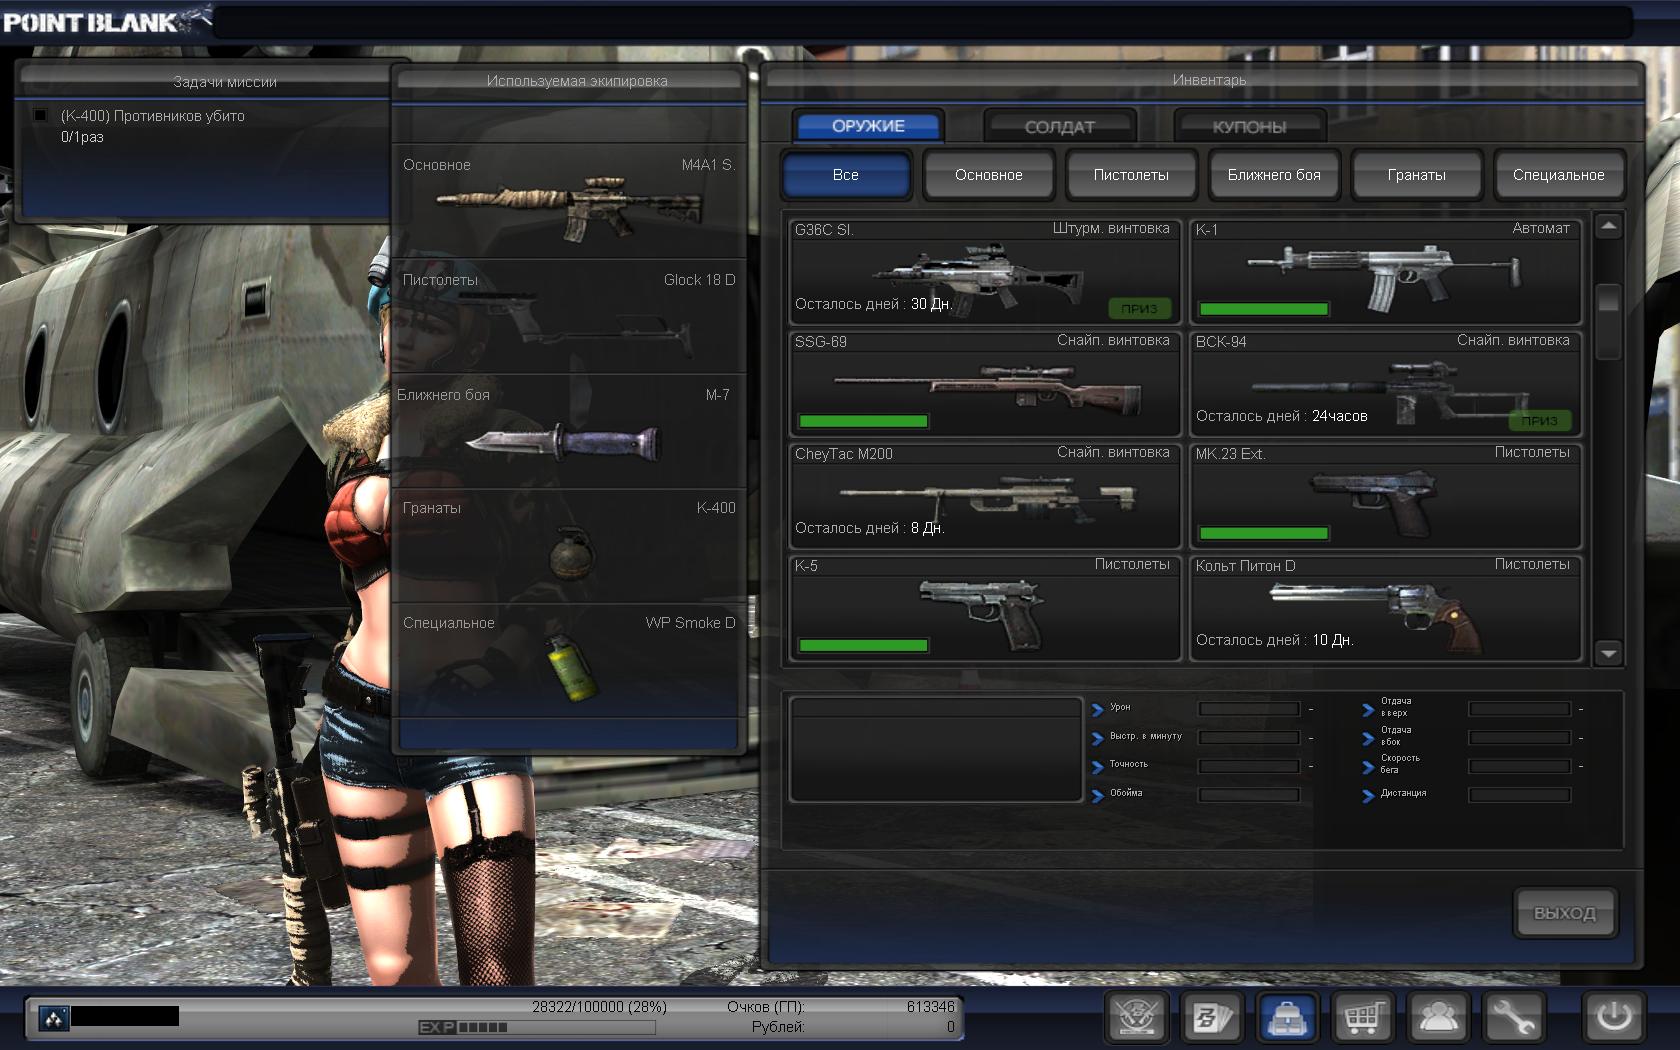Select the equipped M-7 knife
This screenshot has height=1050, width=1680.
(562, 441)
